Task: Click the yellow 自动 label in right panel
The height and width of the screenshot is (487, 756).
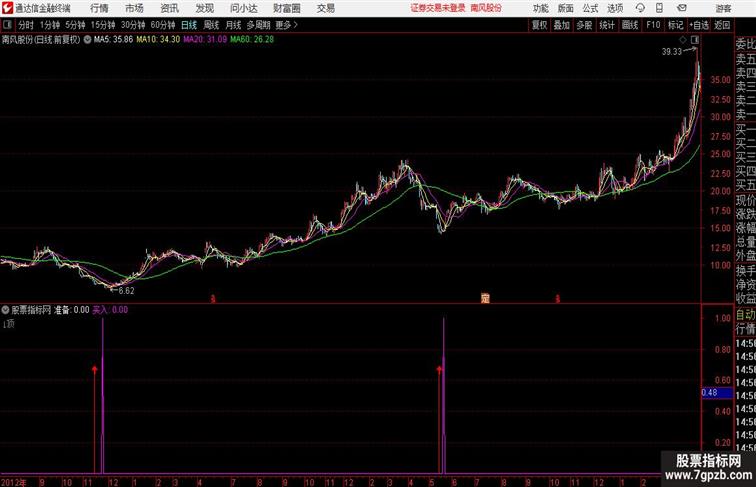Action: pos(745,315)
